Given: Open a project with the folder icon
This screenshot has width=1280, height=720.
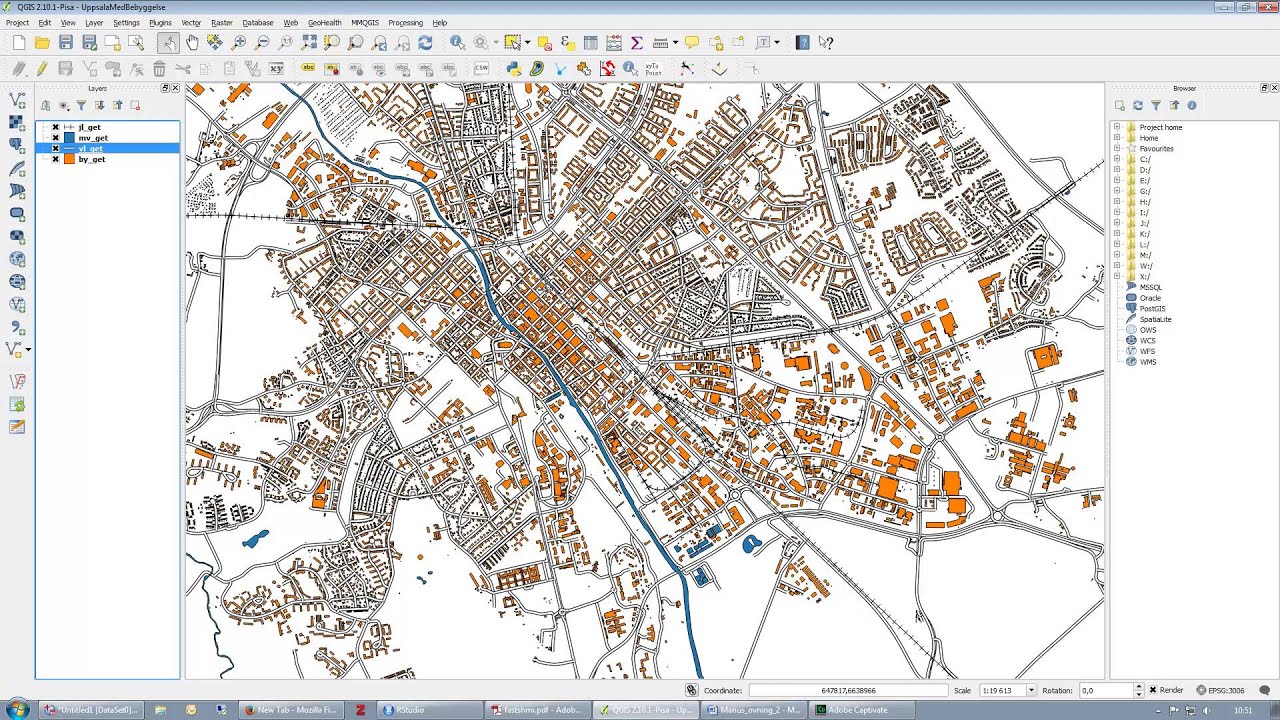Looking at the screenshot, I should click(x=42, y=43).
